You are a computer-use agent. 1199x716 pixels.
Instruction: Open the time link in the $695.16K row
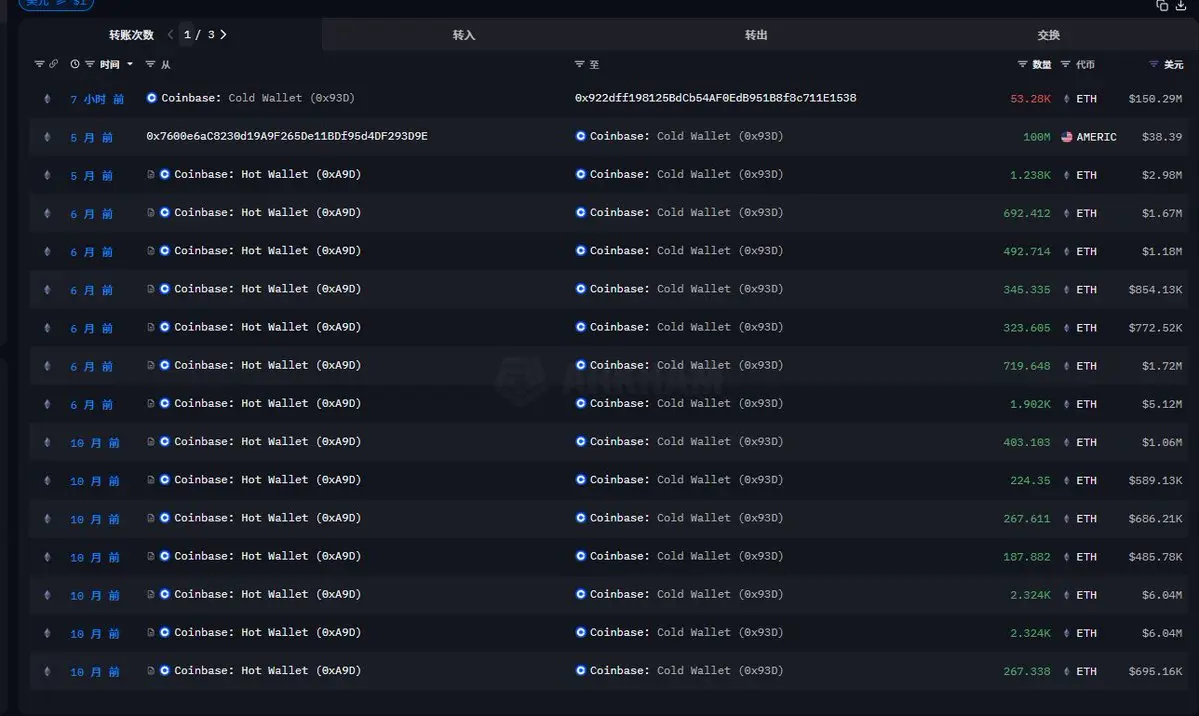pyautogui.click(x=95, y=672)
